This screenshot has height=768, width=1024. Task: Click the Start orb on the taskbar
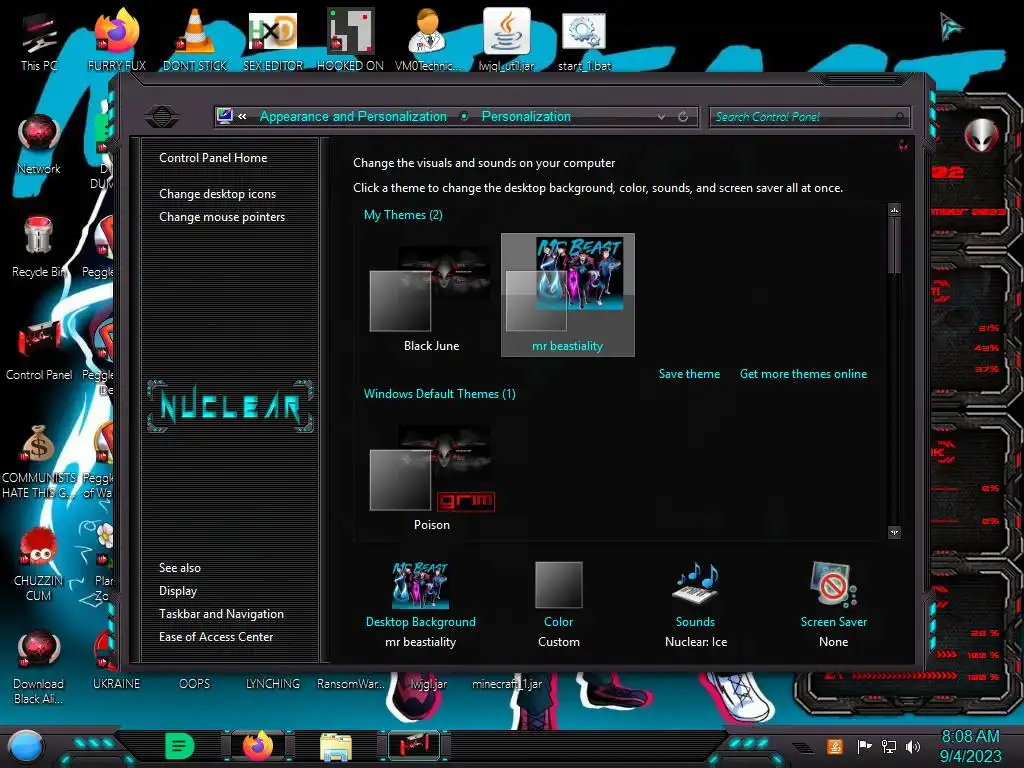(x=26, y=746)
